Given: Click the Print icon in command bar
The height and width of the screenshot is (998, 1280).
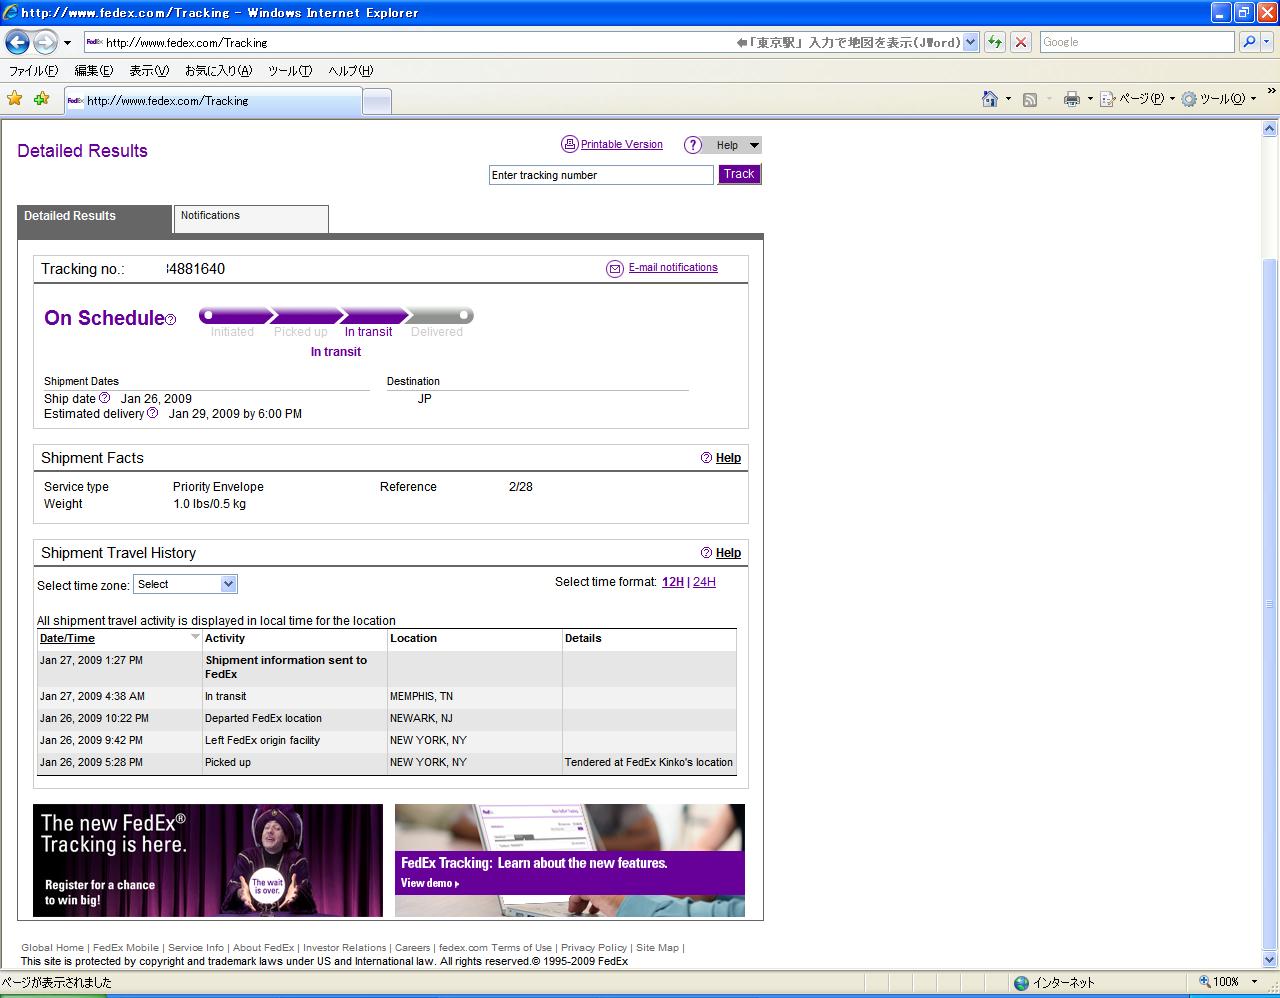Looking at the screenshot, I should tap(1072, 99).
